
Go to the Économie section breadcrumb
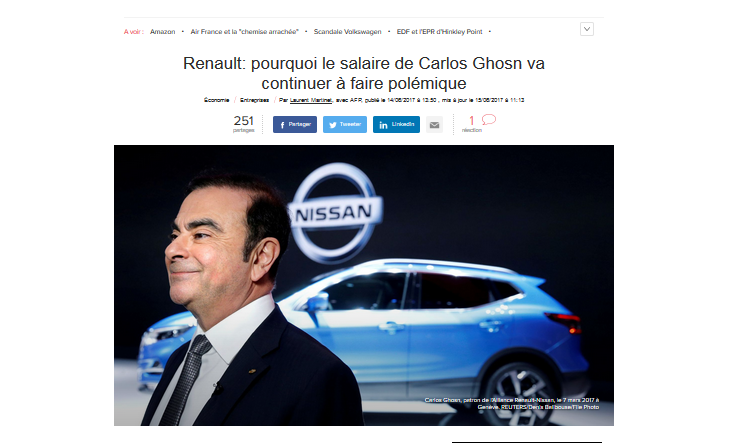(216, 100)
